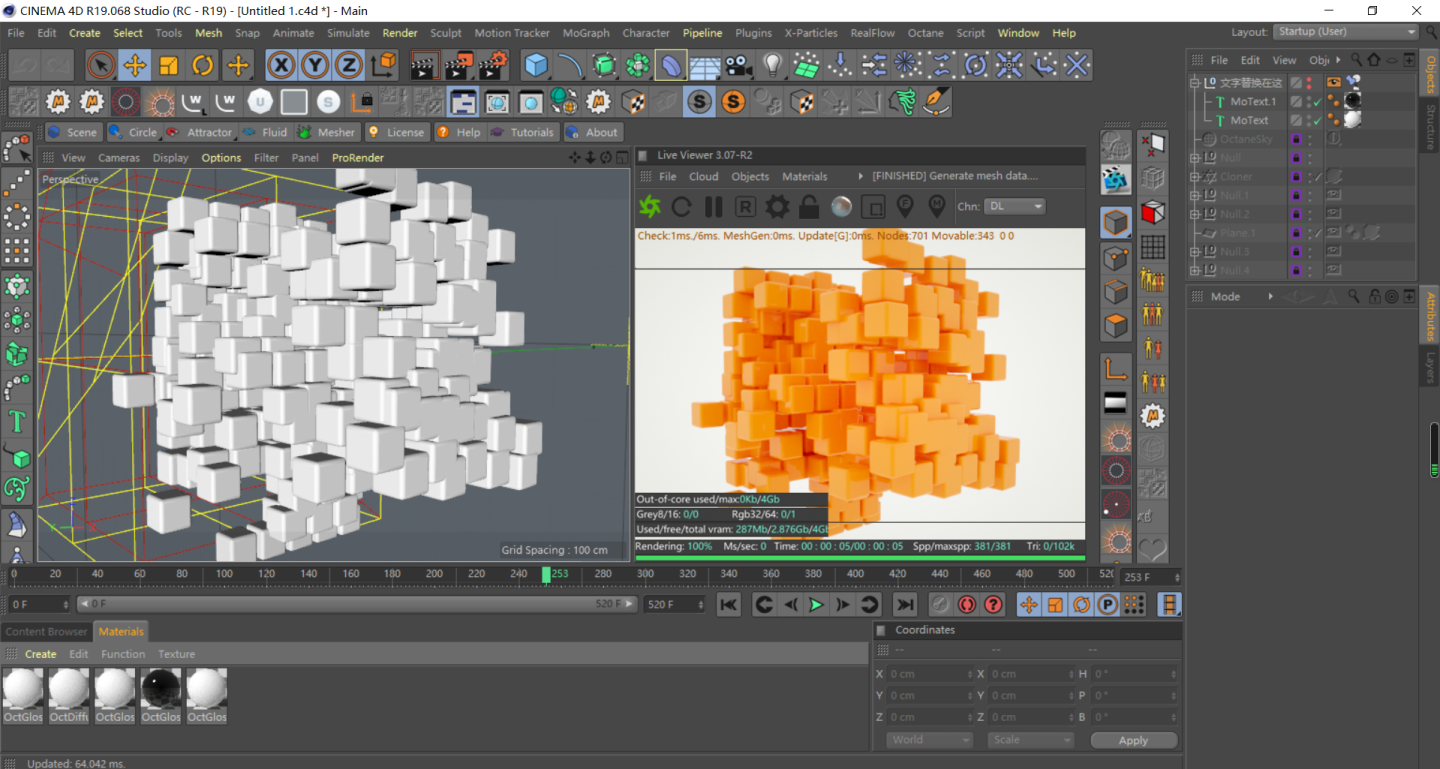Open the Simulate menu
This screenshot has width=1440, height=769.
(348, 33)
